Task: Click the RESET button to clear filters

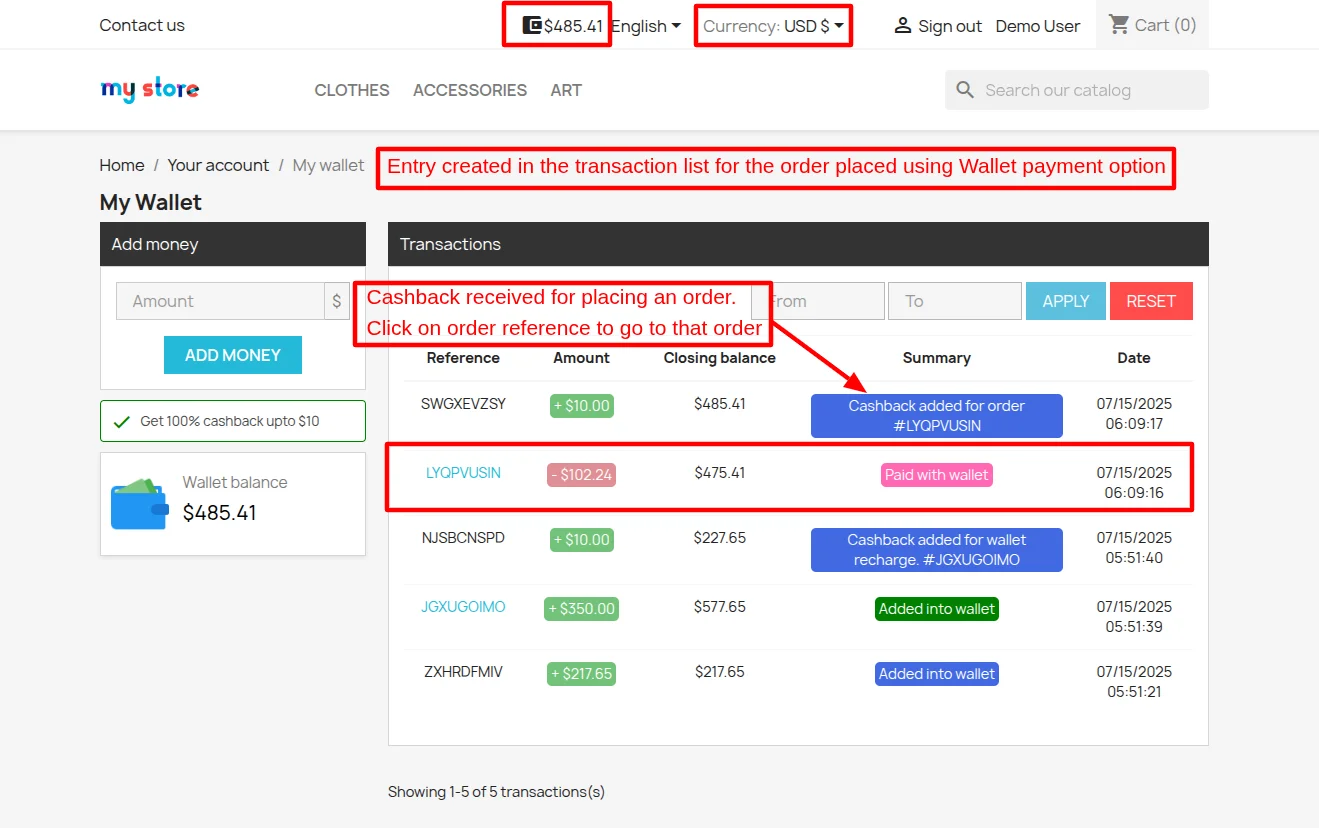Action: (x=1151, y=300)
